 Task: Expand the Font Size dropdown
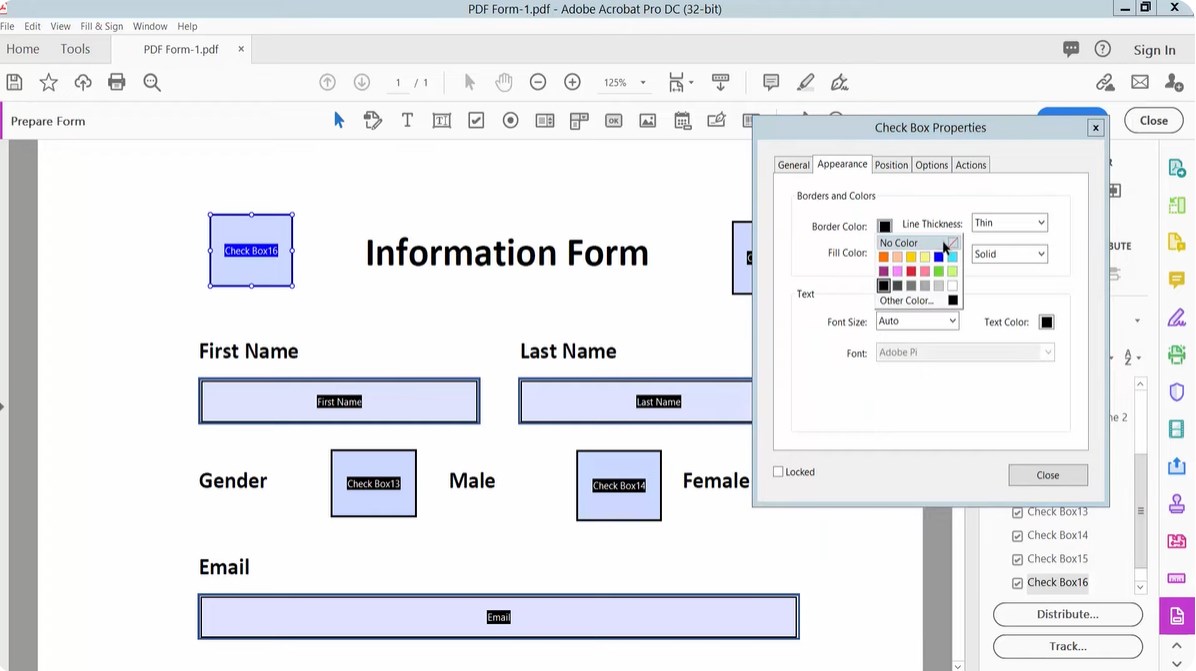[x=917, y=322]
